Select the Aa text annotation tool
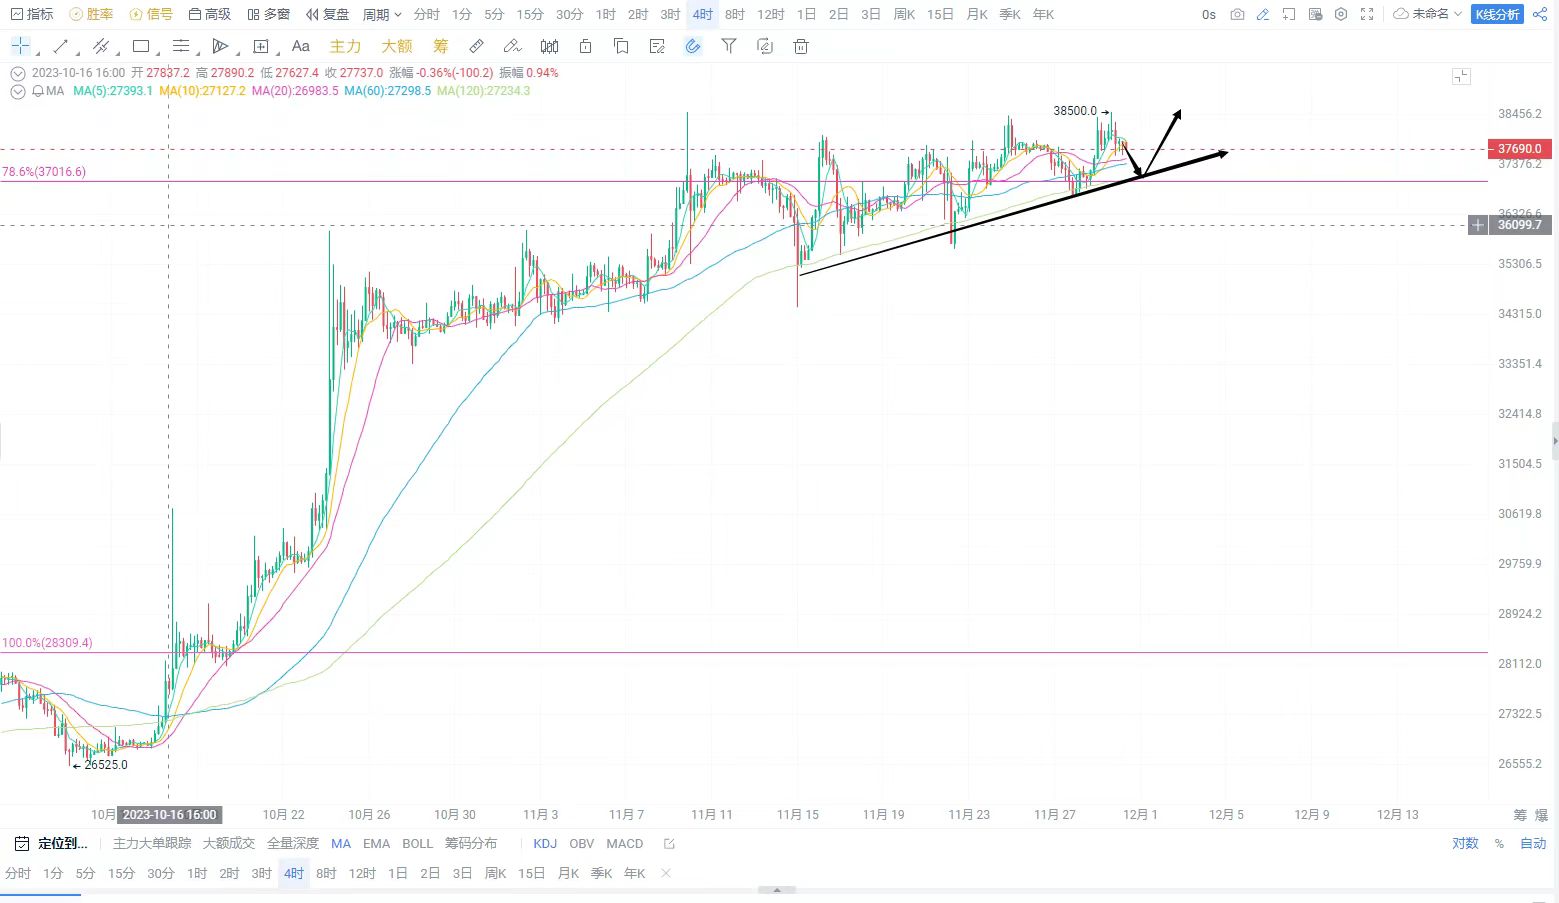 click(300, 46)
